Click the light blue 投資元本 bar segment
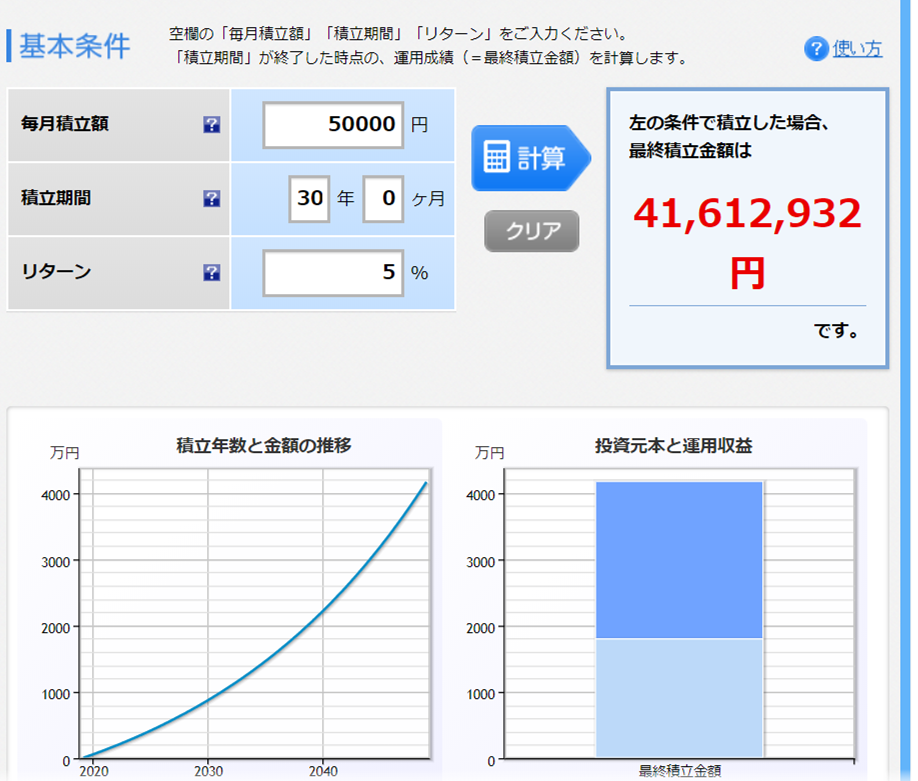 coord(679,698)
